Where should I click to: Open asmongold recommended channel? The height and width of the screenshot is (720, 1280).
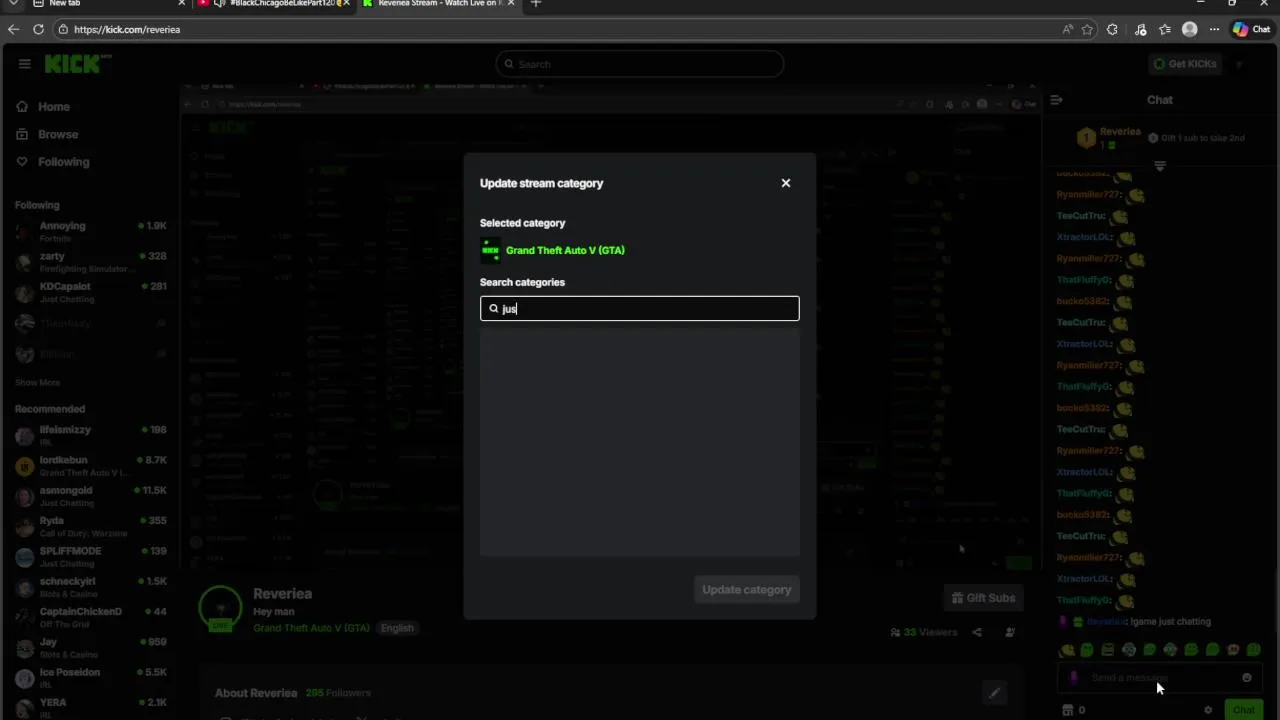[x=90, y=496]
